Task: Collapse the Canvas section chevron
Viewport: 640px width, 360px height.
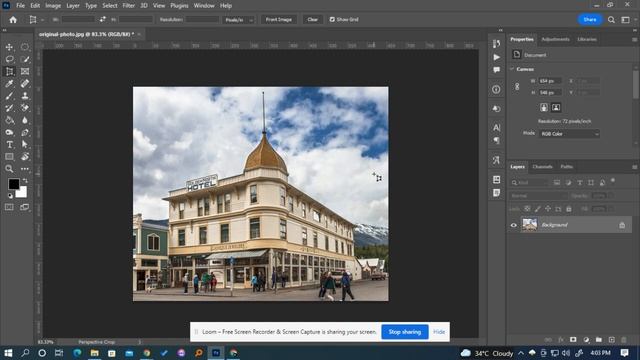Action: tap(512, 69)
